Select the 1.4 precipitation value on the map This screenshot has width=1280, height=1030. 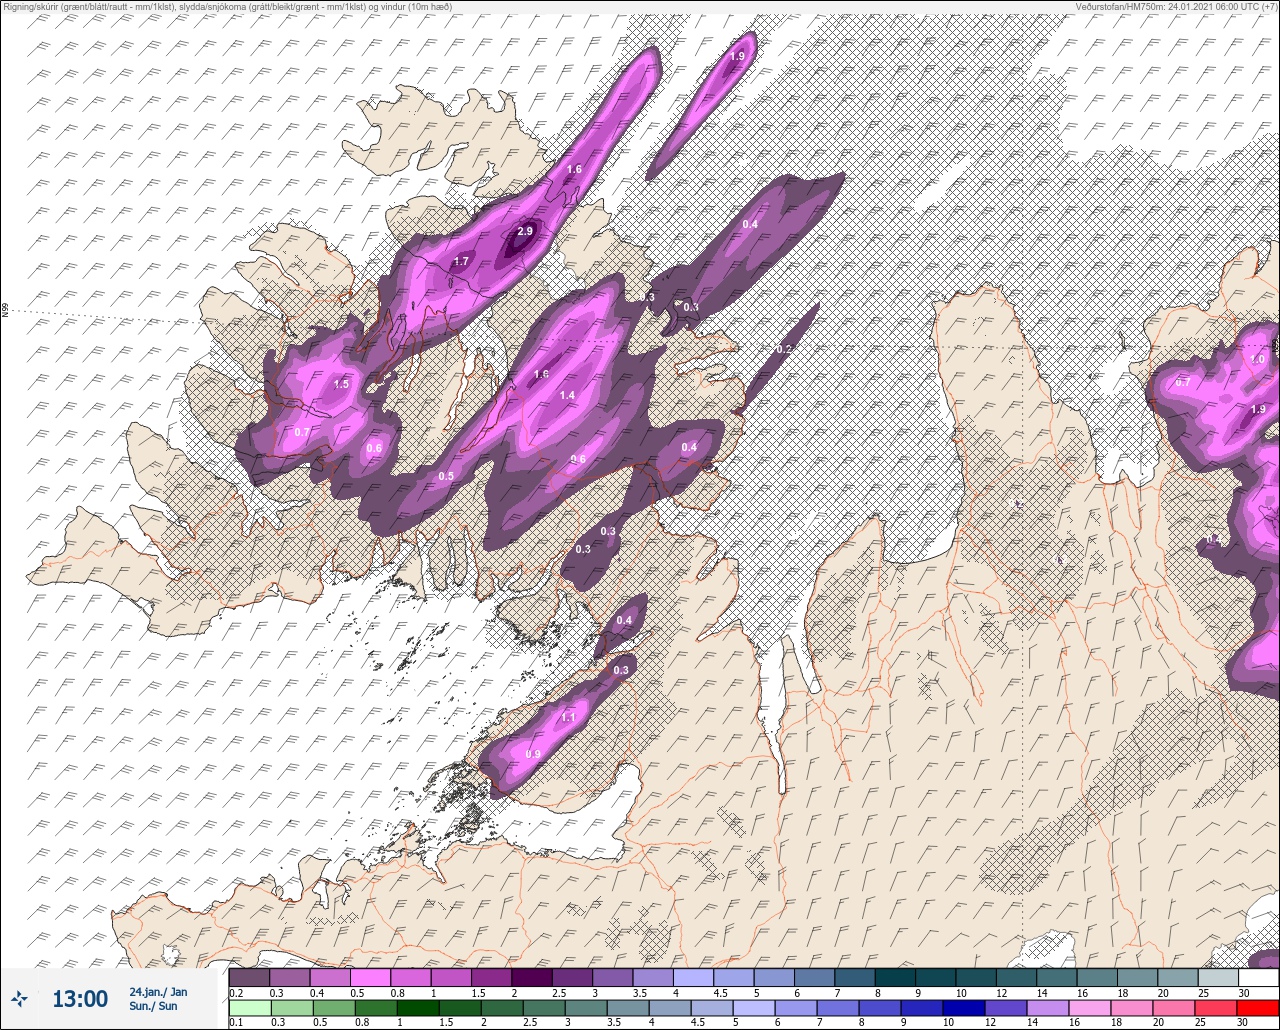click(x=567, y=396)
